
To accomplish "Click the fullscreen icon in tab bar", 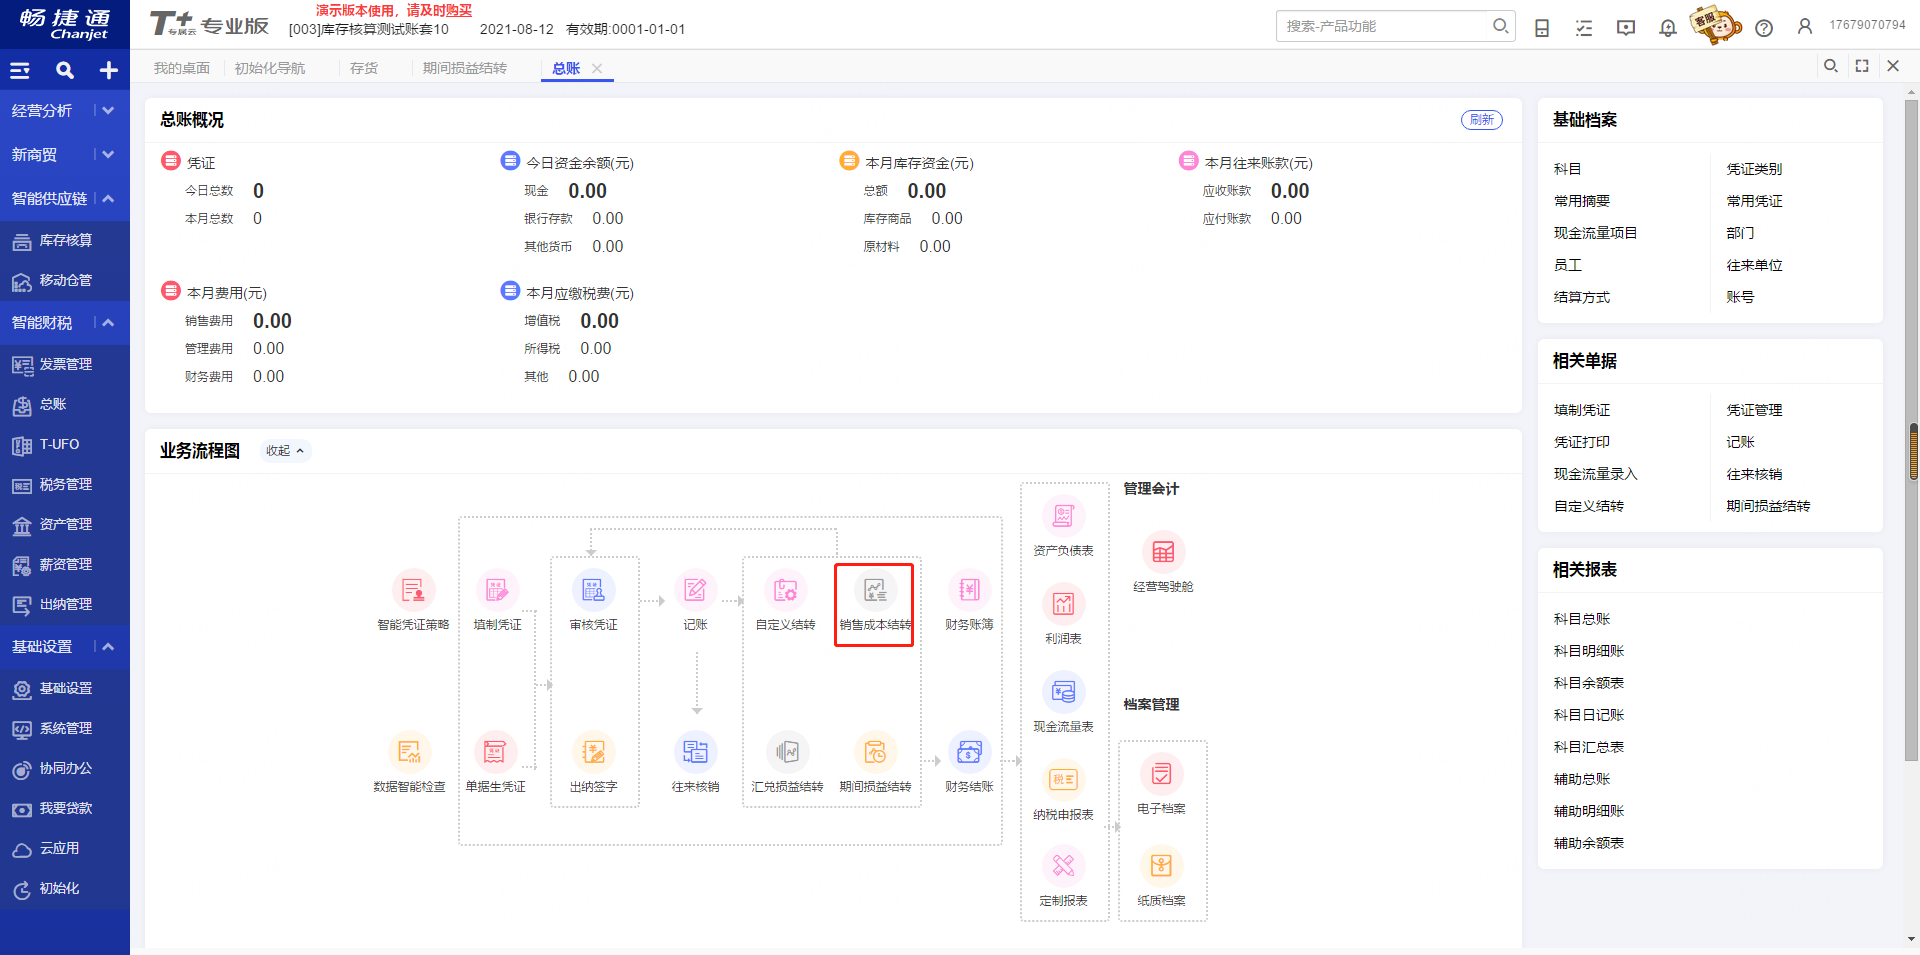I will tap(1862, 66).
